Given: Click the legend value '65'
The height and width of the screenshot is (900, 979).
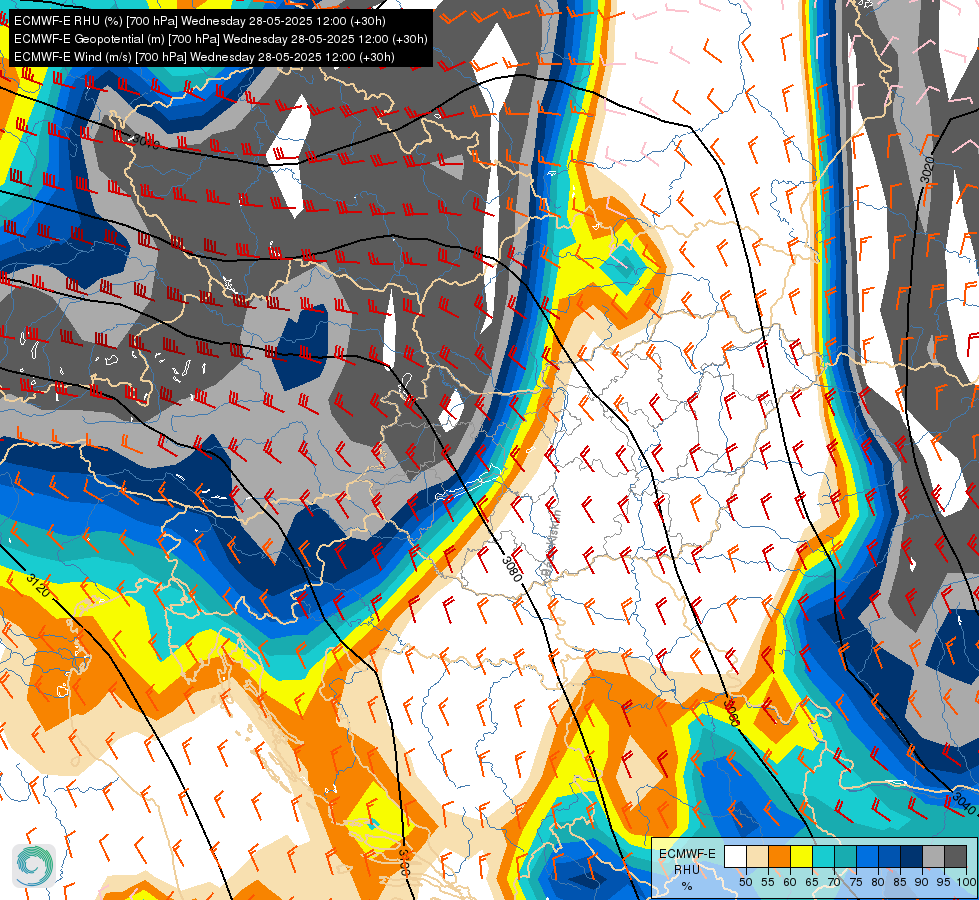Looking at the screenshot, I should 812,882.
